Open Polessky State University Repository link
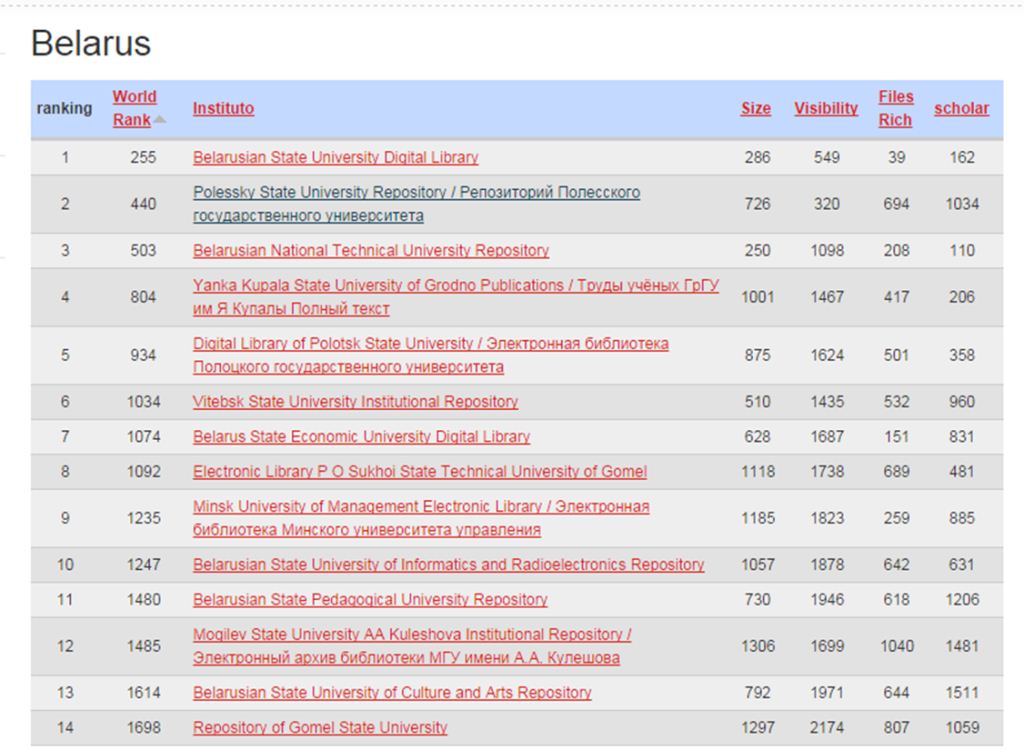The width and height of the screenshot is (1024, 750). point(417,204)
